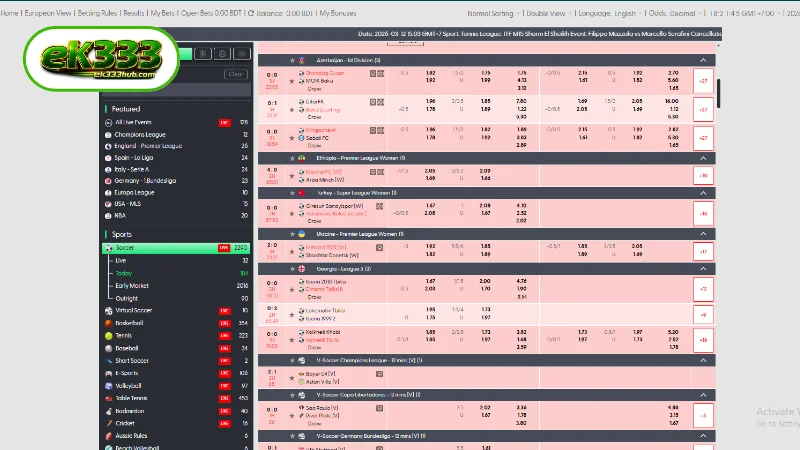This screenshot has width=800, height=450.
Task: Click the Tennis ball icon
Action: click(x=109, y=336)
